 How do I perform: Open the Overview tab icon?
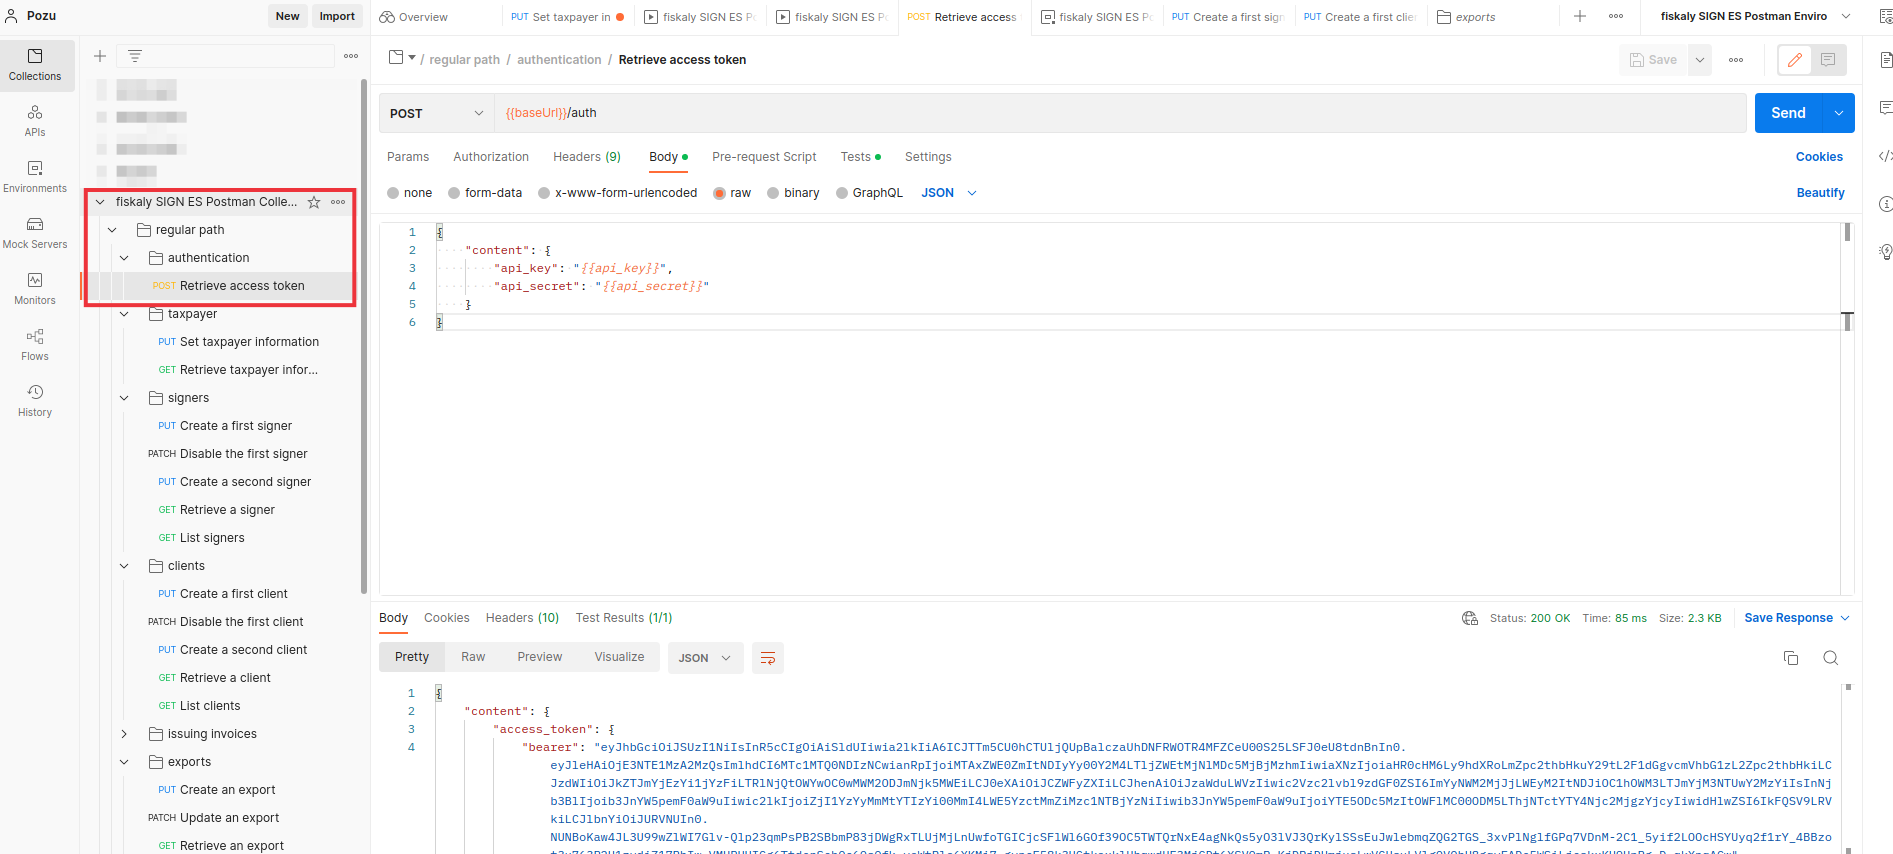pos(387,17)
